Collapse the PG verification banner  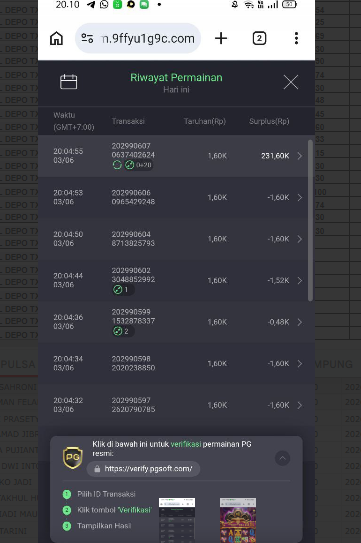click(282, 458)
